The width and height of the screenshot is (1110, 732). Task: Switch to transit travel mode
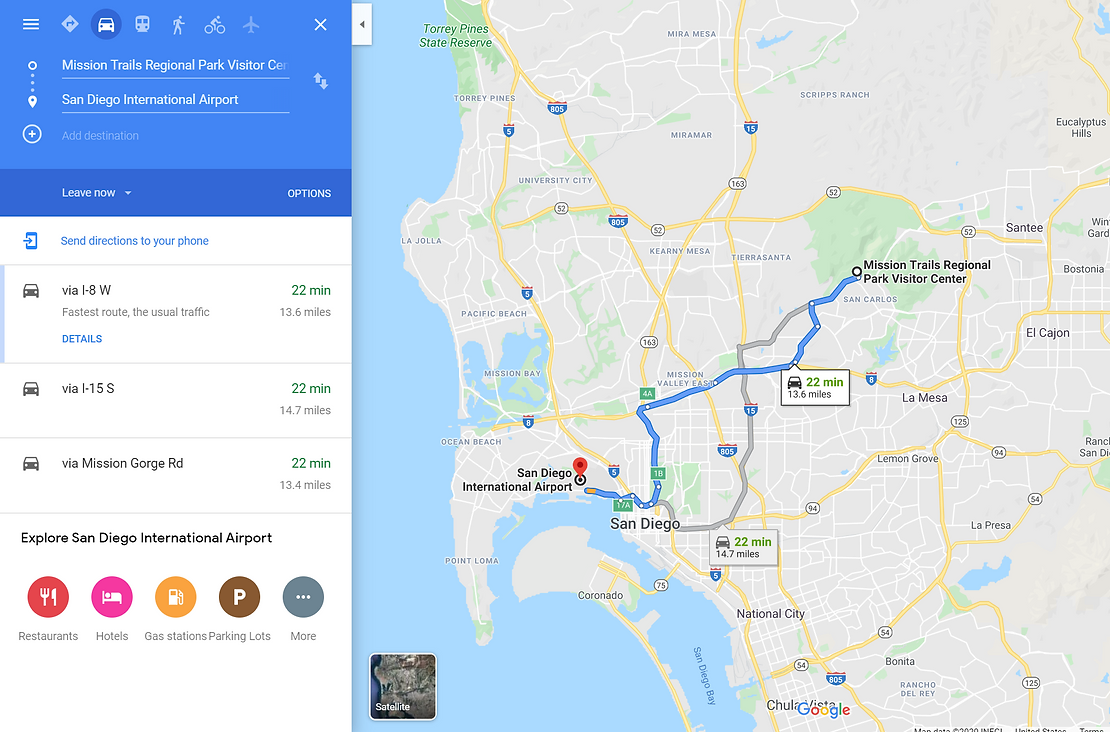coord(142,24)
